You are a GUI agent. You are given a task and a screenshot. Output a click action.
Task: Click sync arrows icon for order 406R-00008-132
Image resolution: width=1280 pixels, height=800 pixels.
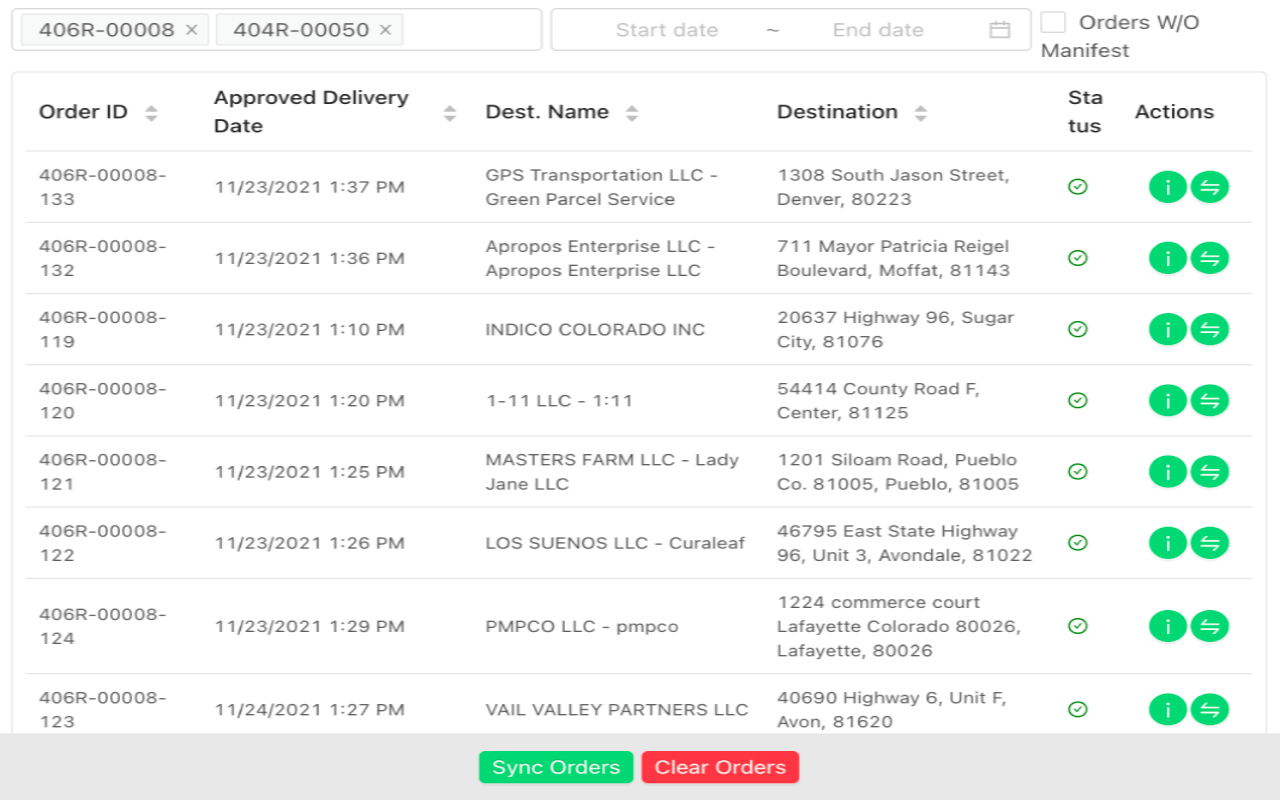1209,258
